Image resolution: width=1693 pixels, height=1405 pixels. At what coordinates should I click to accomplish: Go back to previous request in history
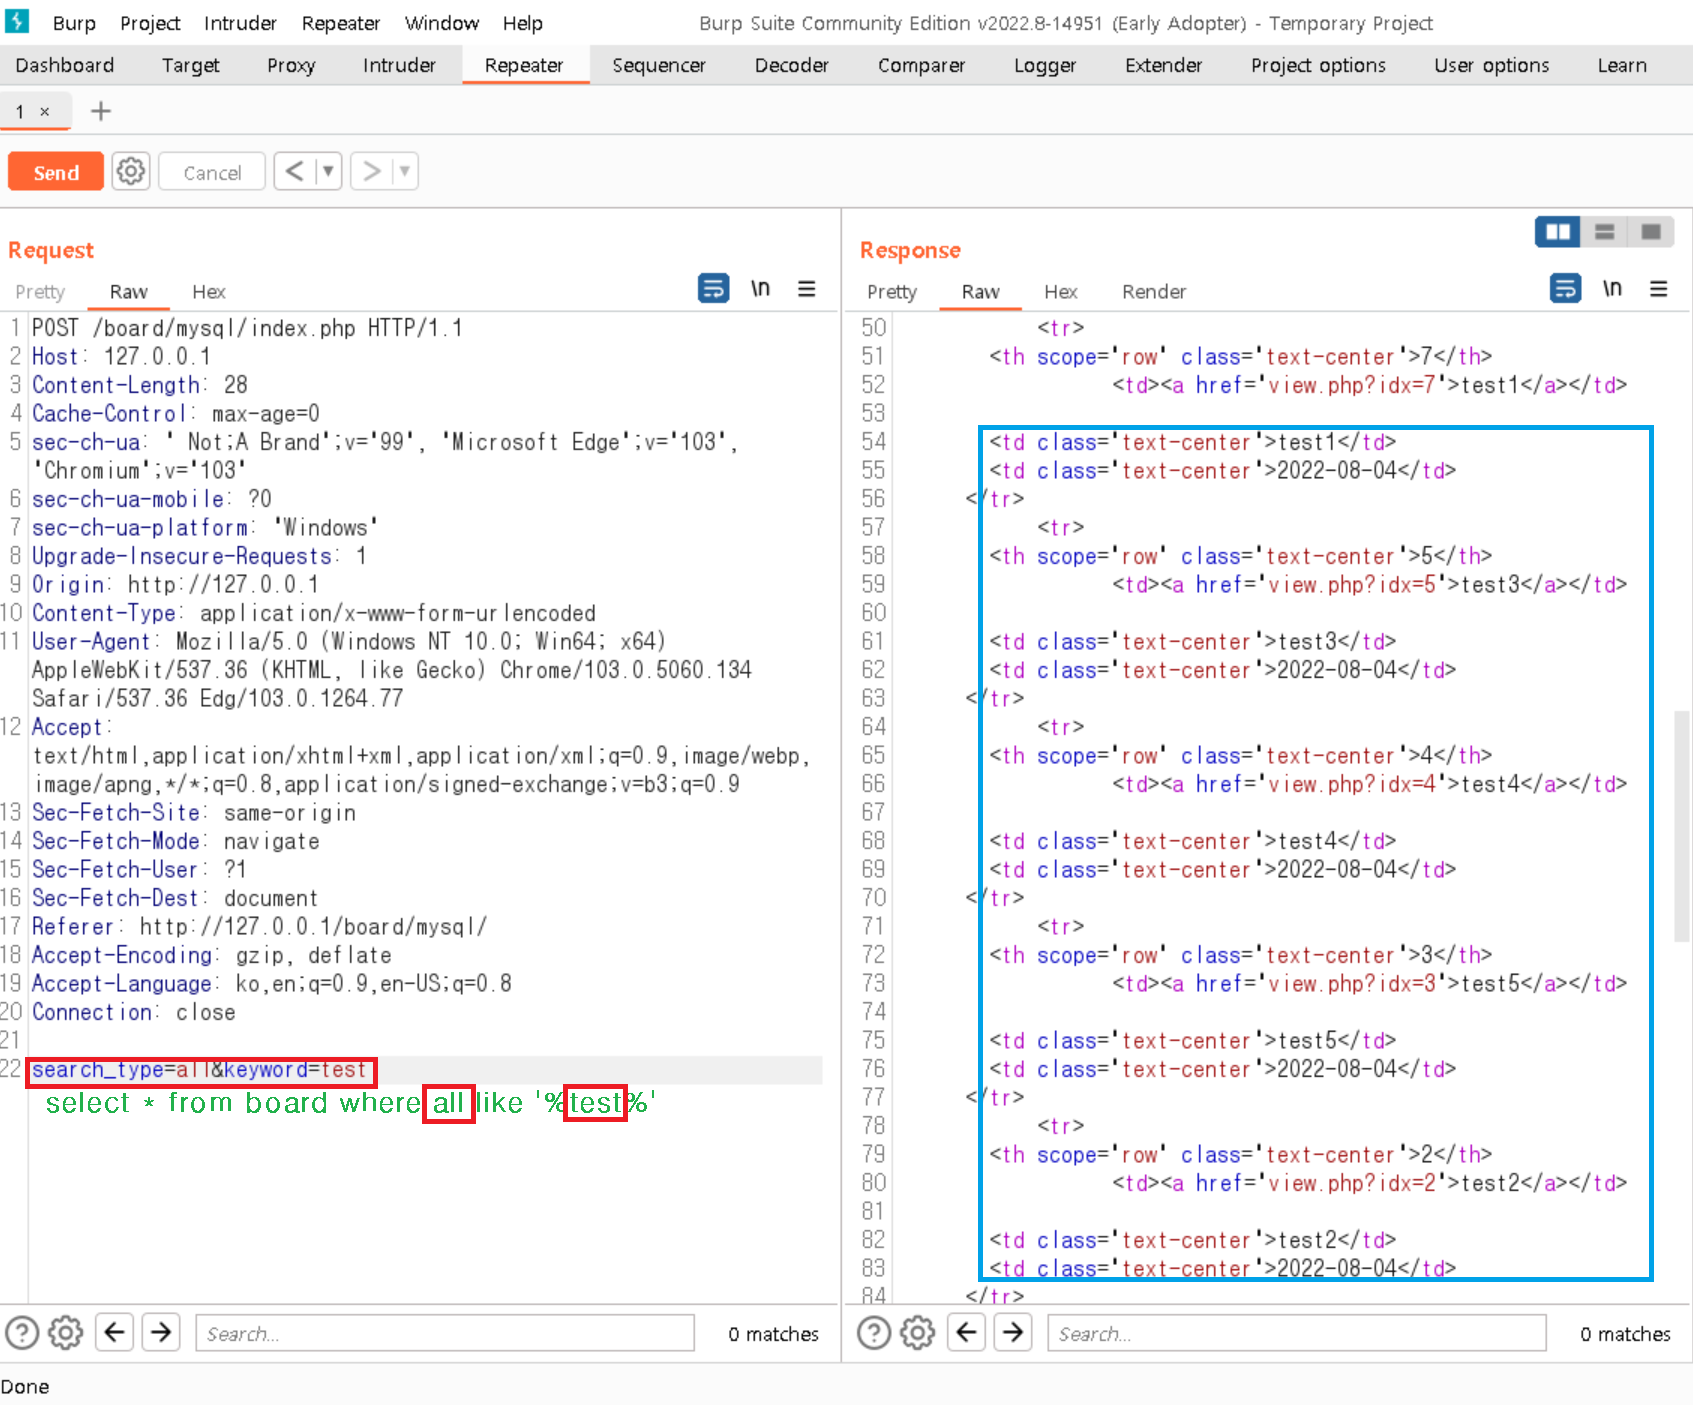(294, 172)
